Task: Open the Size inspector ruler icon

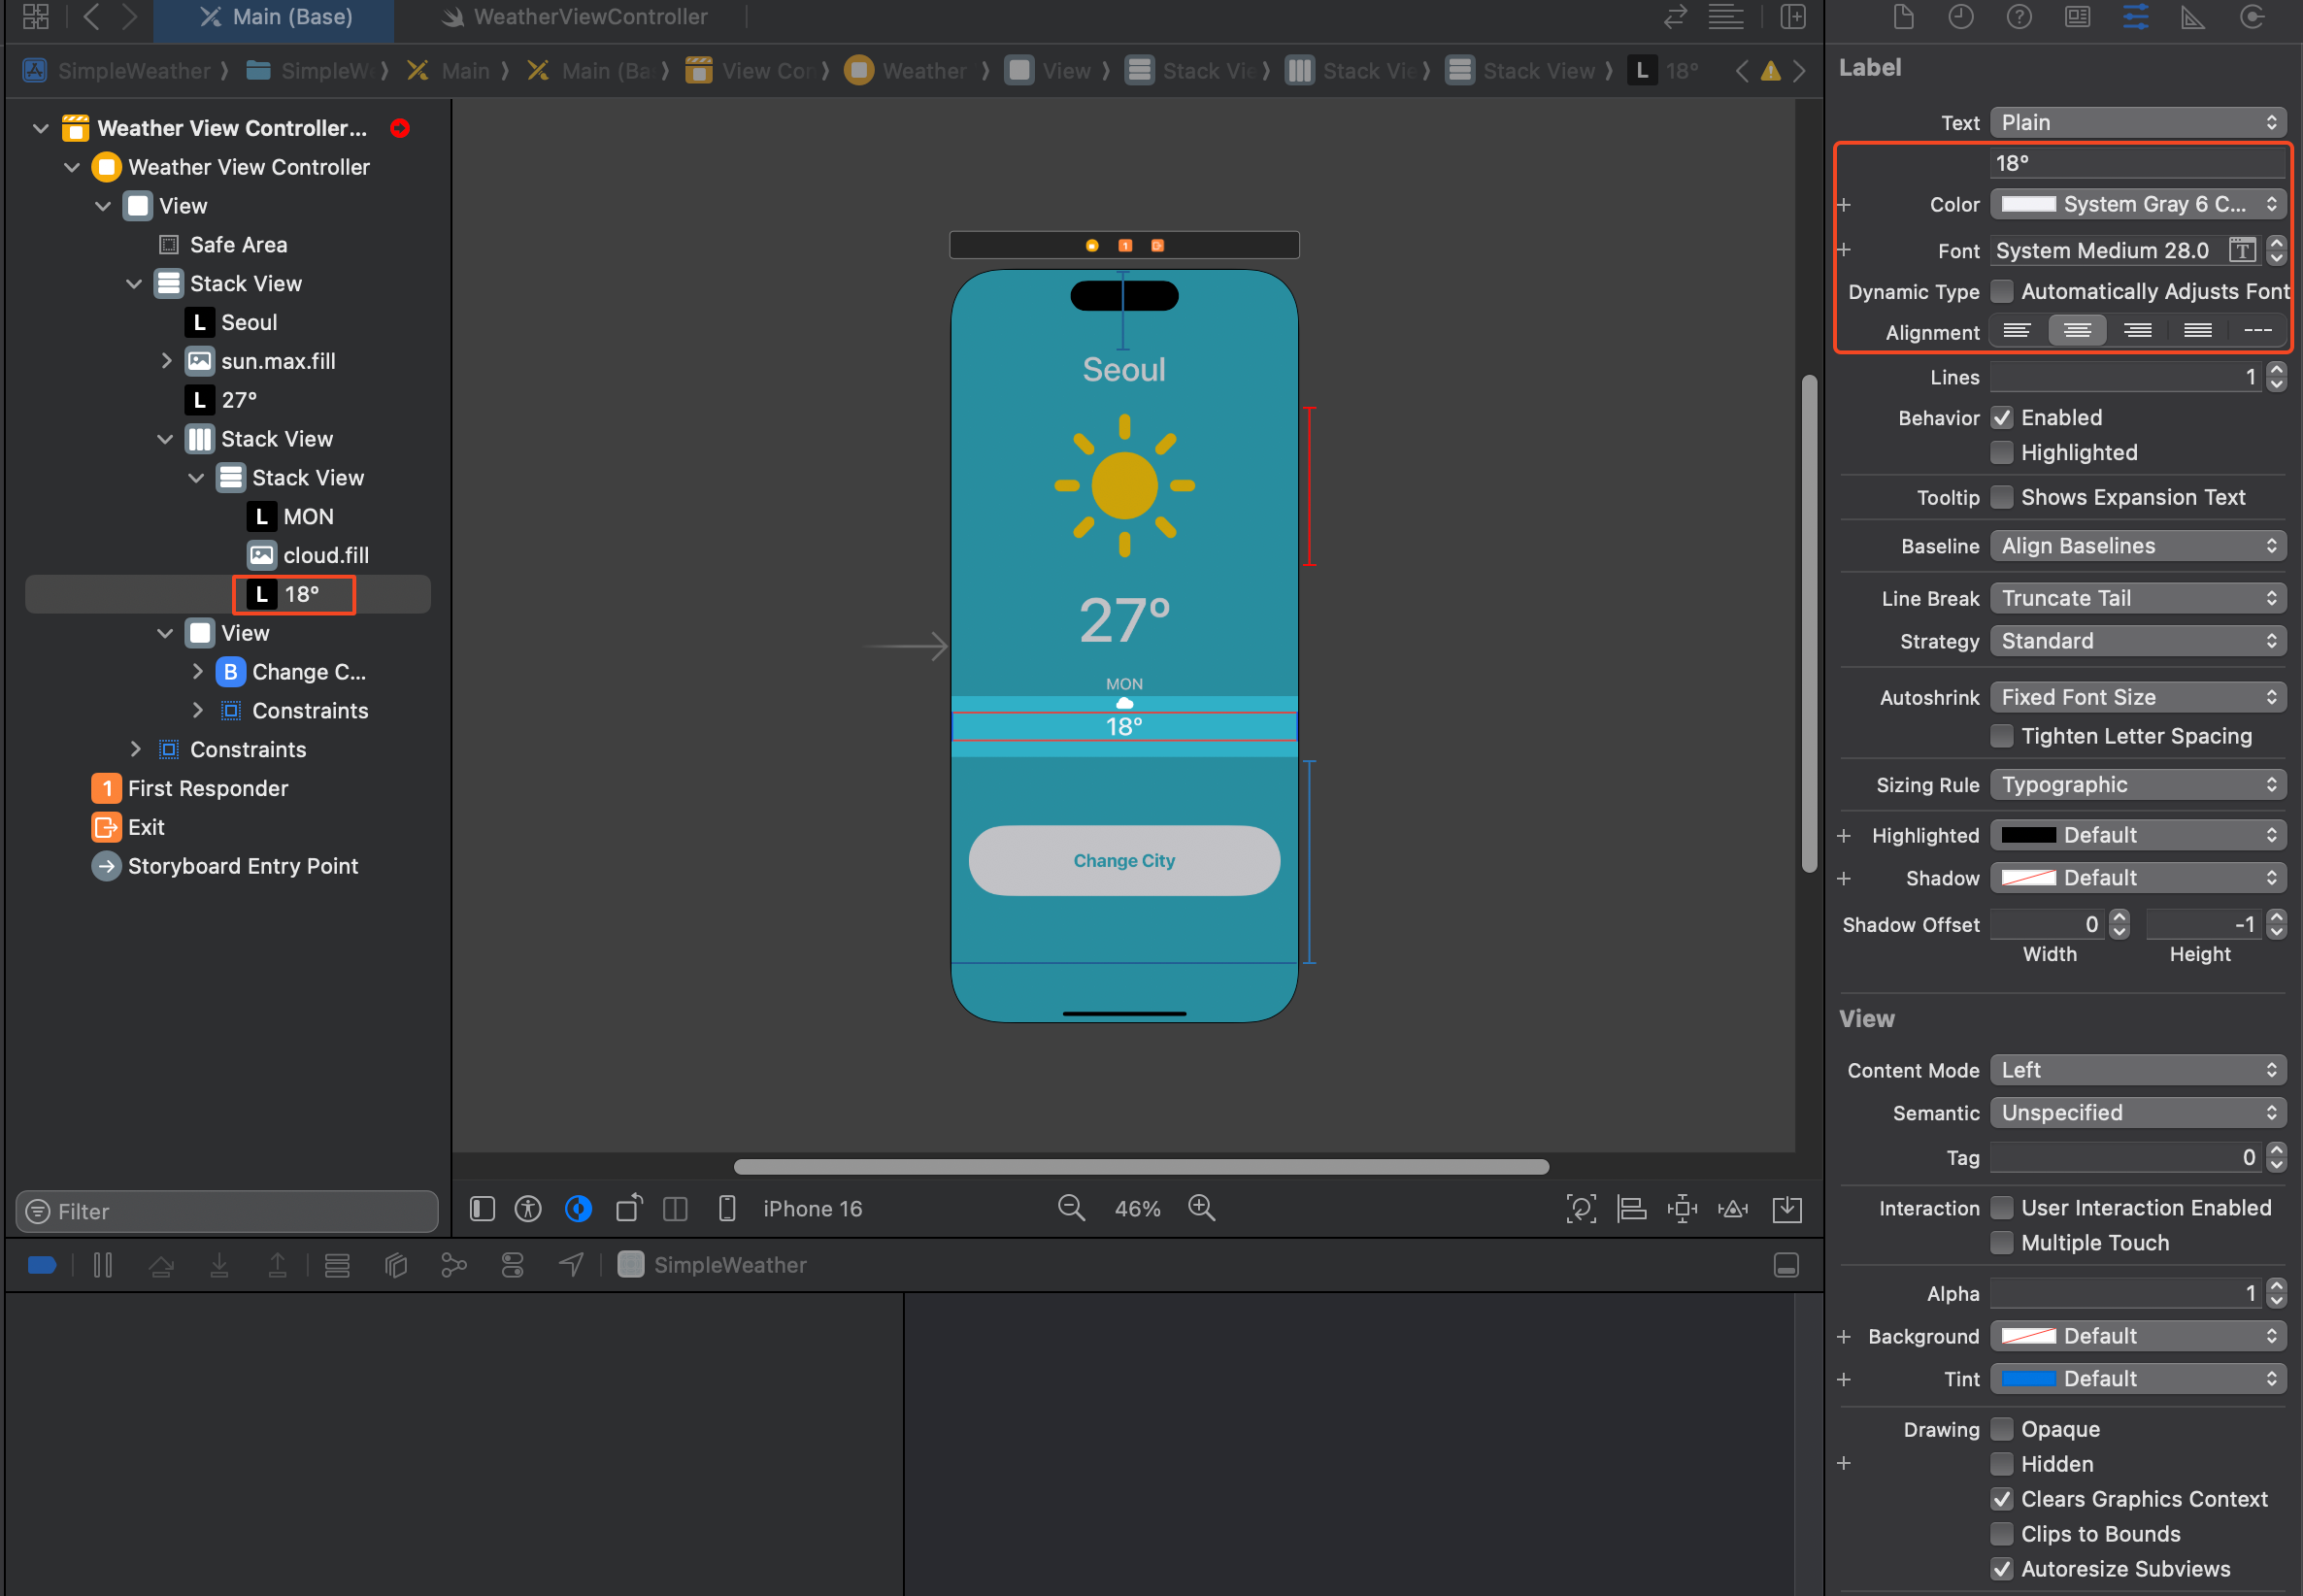Action: [x=2193, y=17]
